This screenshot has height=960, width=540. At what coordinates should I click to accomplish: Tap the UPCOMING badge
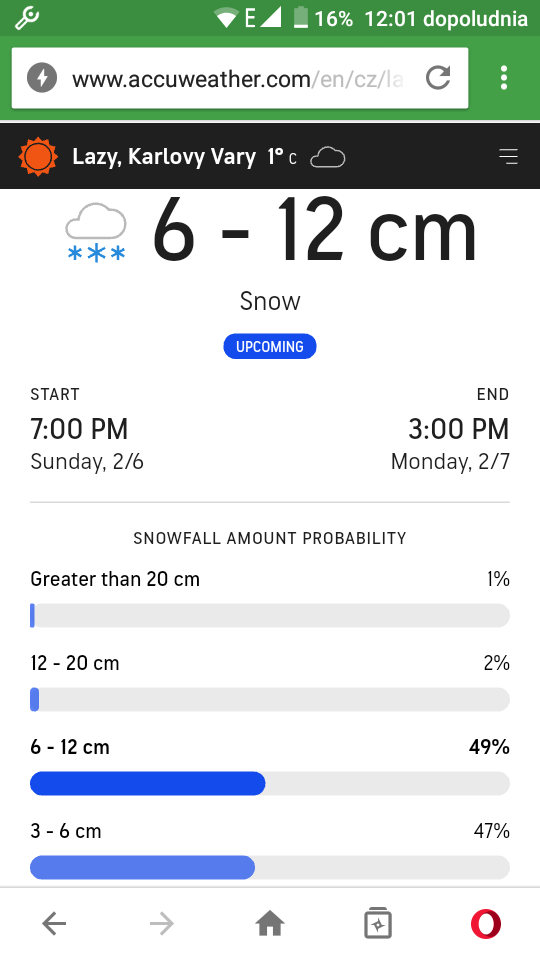tap(270, 347)
